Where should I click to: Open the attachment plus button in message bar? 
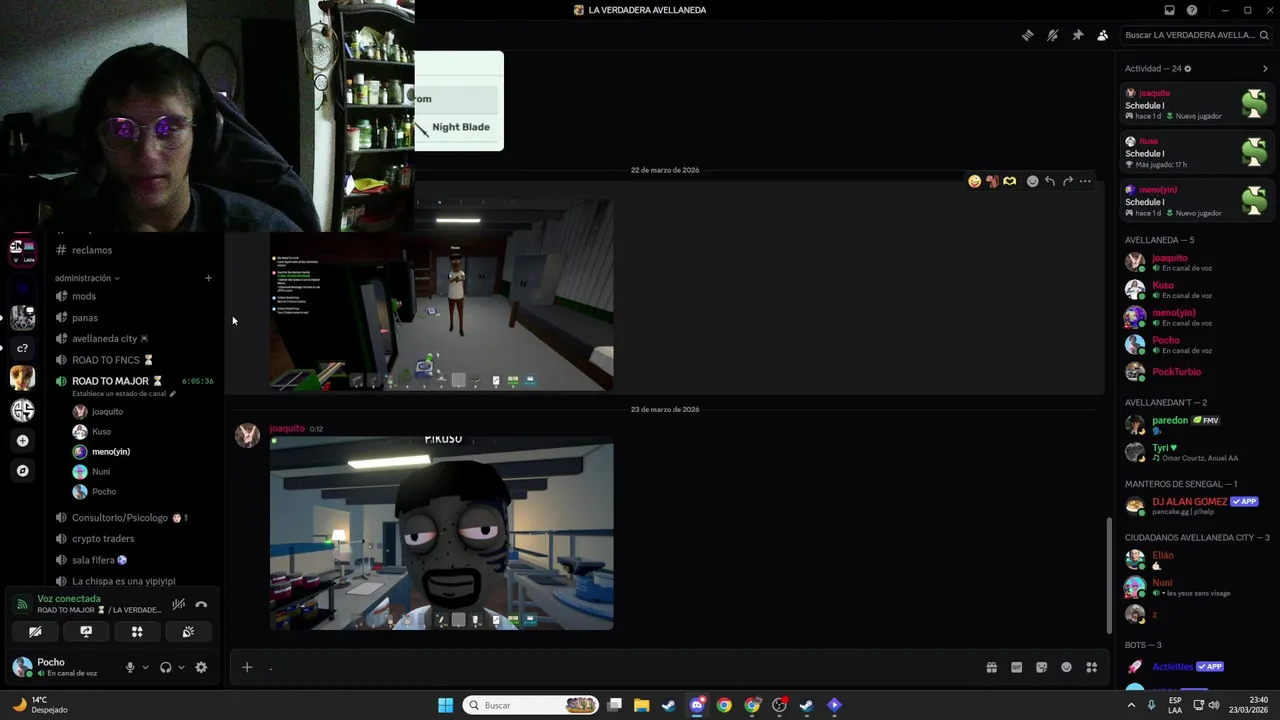(247, 667)
